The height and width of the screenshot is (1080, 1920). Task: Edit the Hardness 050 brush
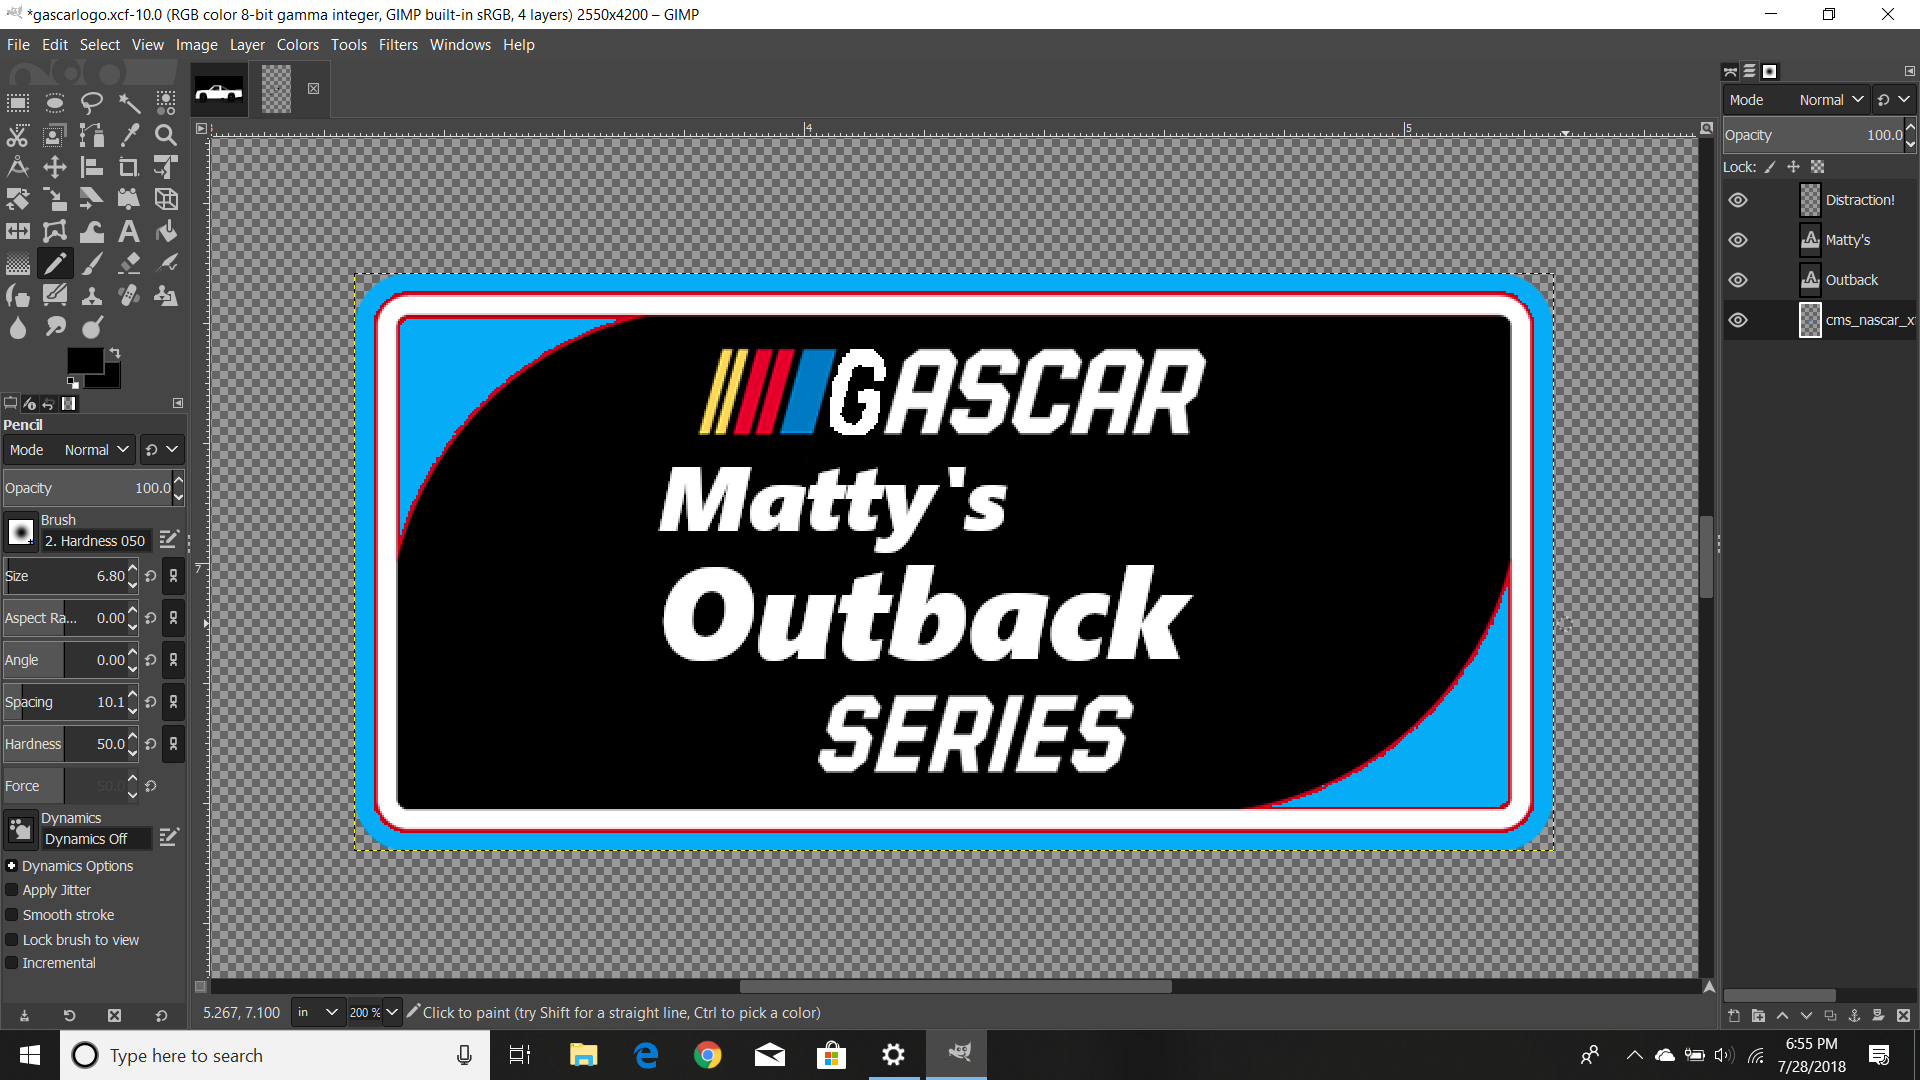[x=169, y=539]
